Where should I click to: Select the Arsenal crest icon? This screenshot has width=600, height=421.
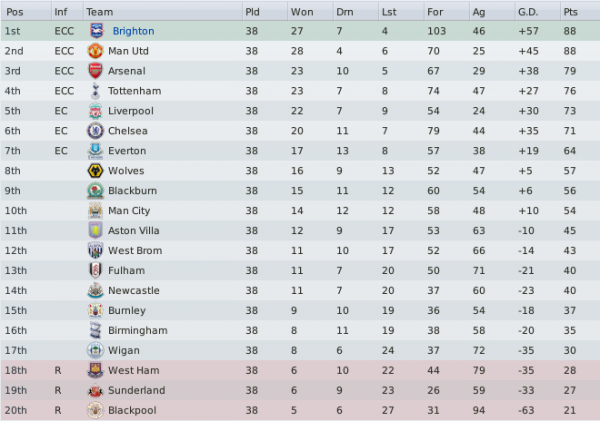point(95,71)
